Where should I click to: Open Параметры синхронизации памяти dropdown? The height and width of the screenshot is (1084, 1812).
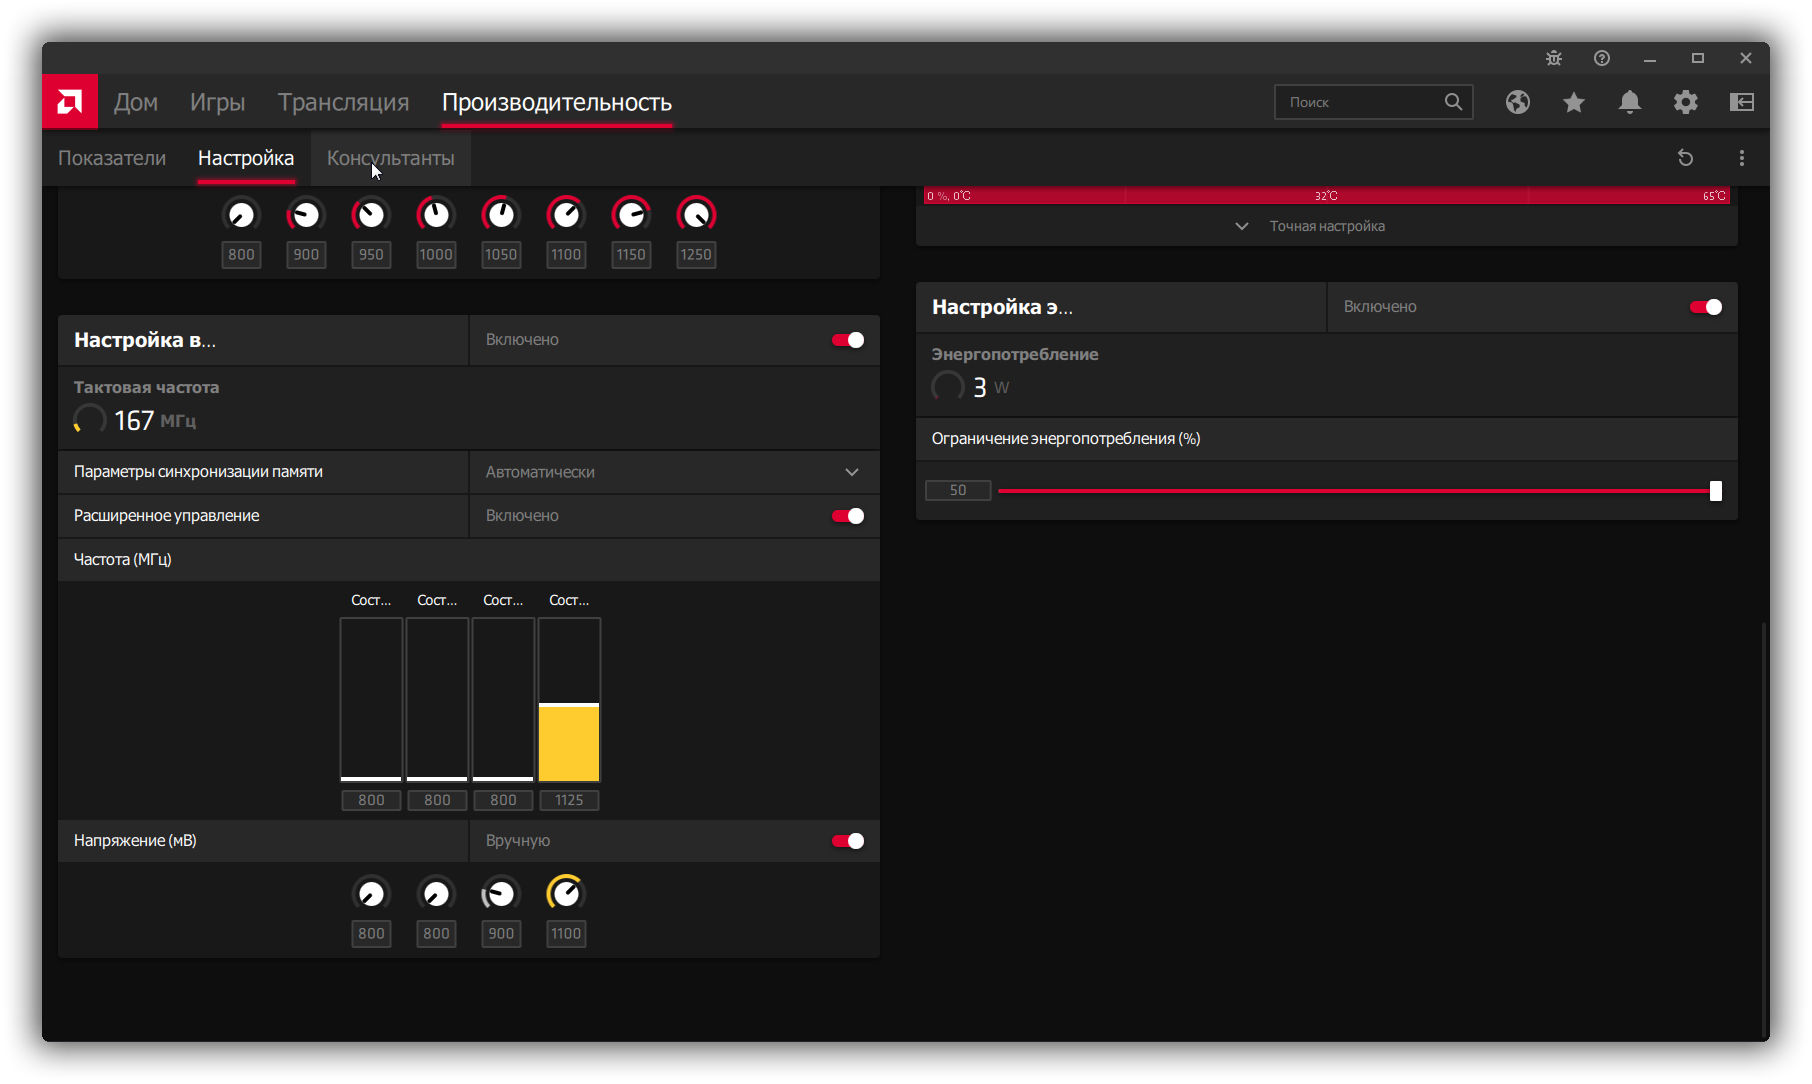(674, 472)
